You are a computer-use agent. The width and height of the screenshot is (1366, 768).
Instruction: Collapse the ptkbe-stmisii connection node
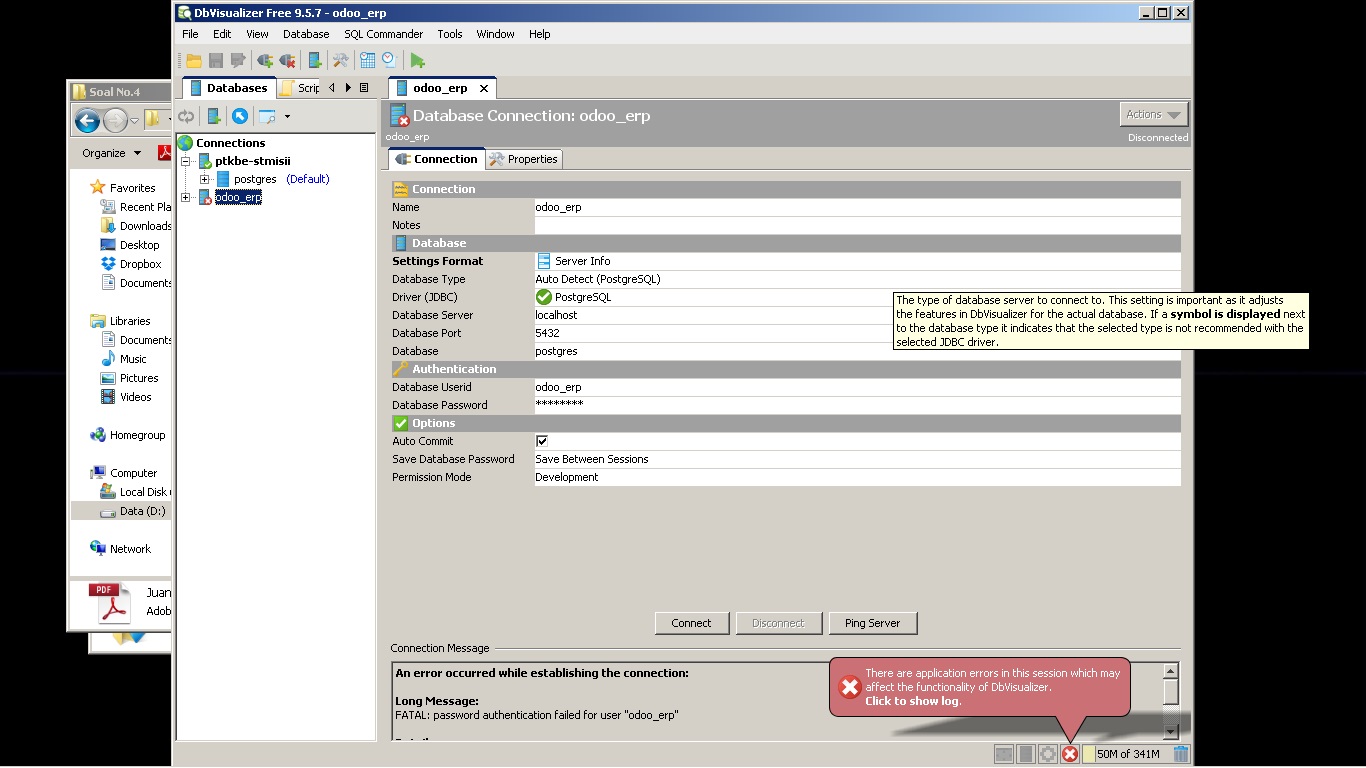[x=185, y=161]
